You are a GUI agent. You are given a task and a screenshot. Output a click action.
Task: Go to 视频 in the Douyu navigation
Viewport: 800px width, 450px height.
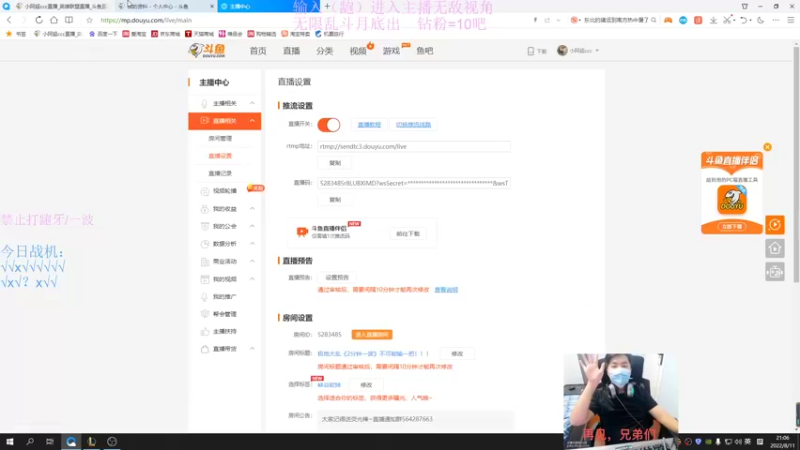tap(358, 51)
